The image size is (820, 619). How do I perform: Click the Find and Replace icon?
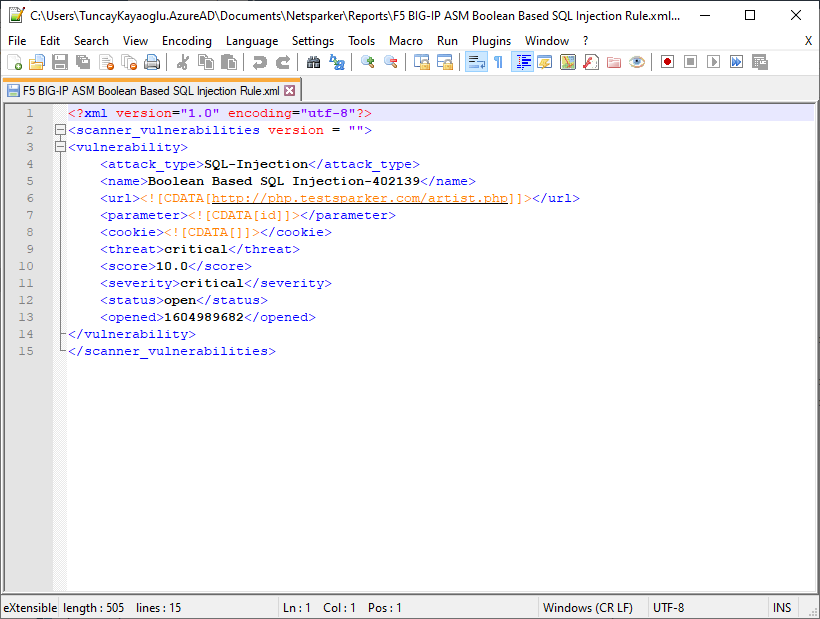[337, 62]
